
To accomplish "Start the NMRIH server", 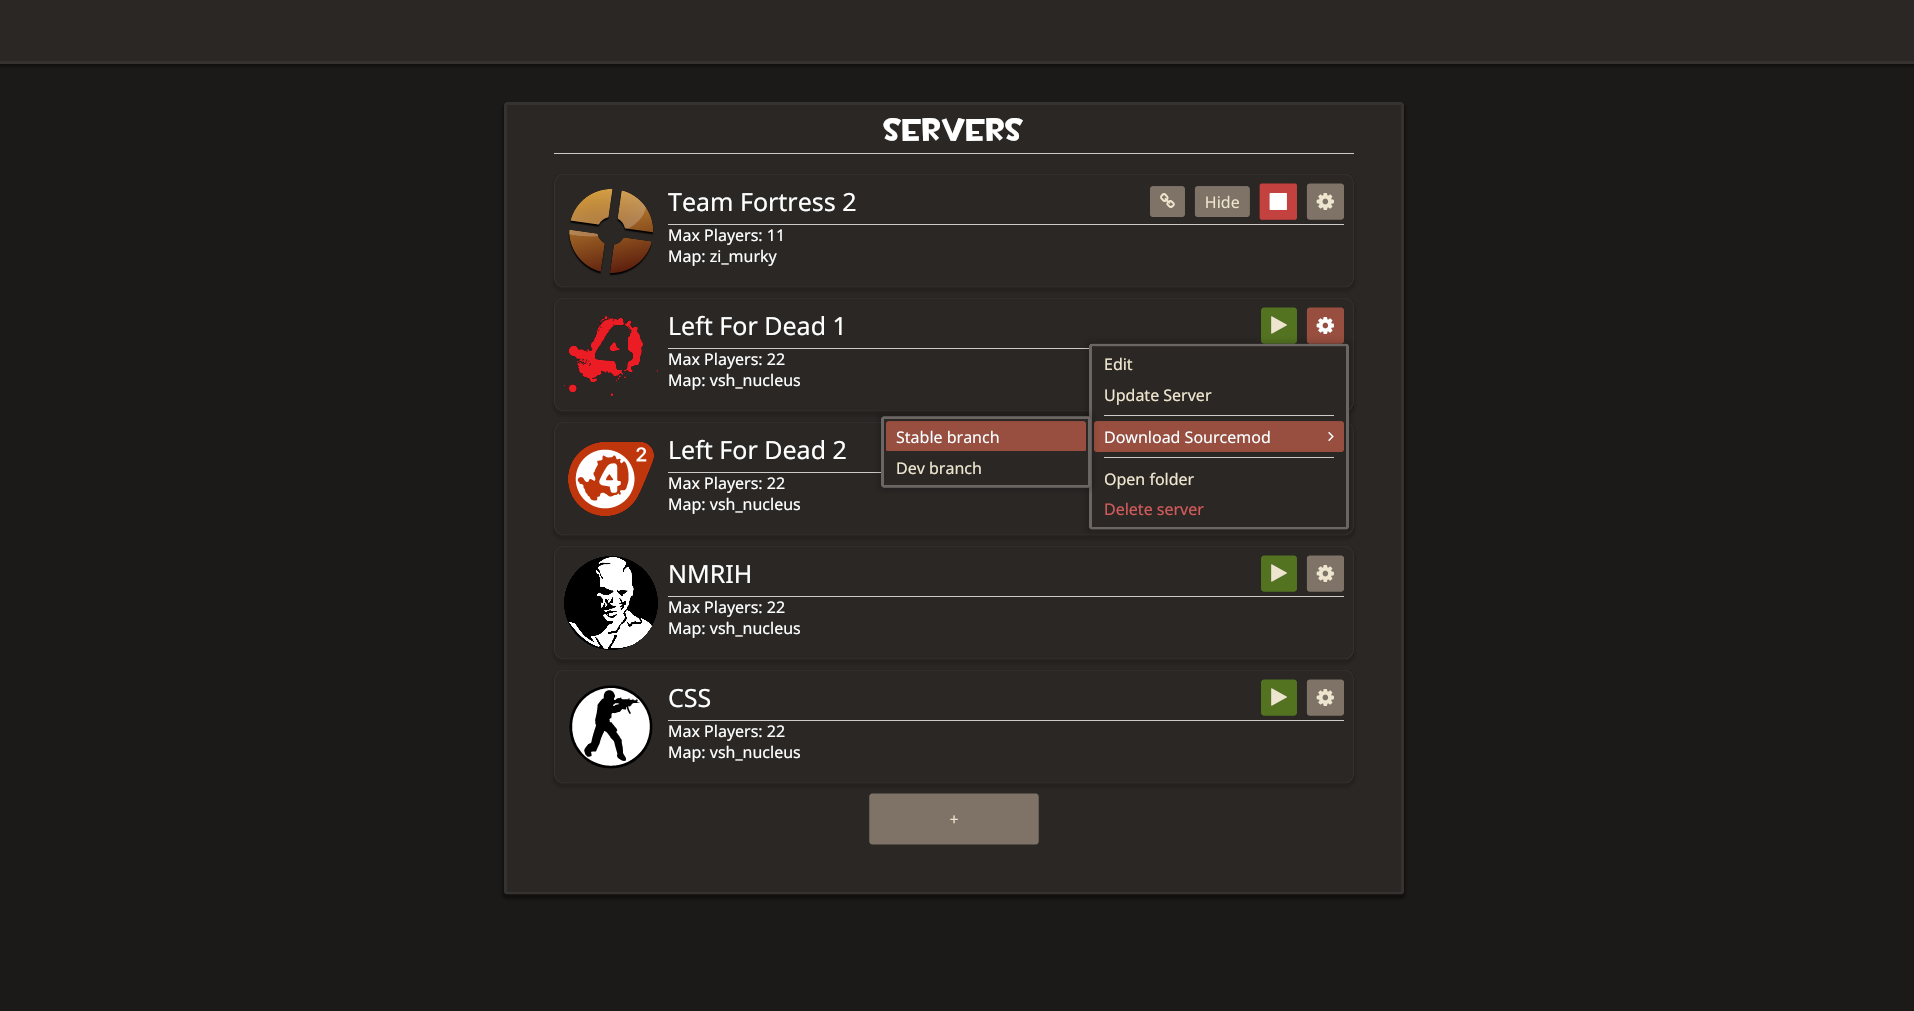I will [x=1278, y=574].
